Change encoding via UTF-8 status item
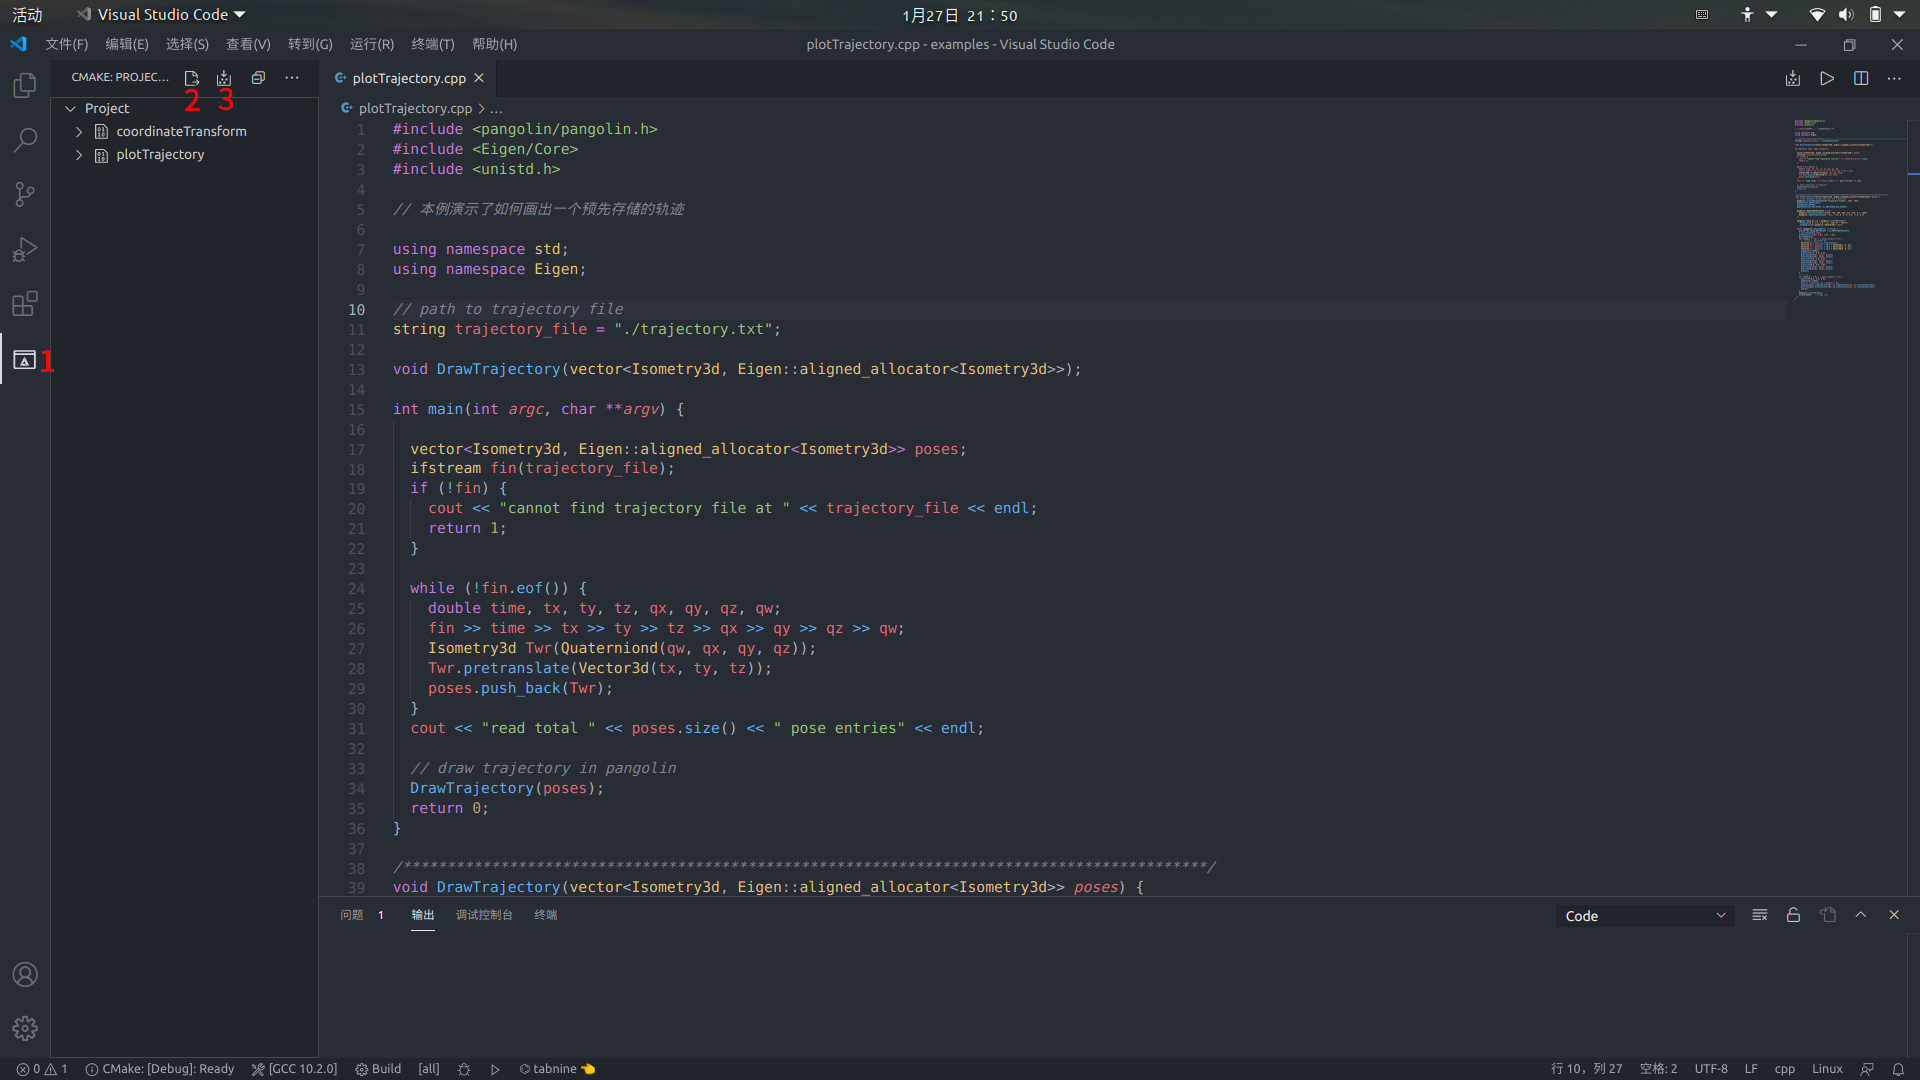Image resolution: width=1920 pixels, height=1080 pixels. [x=1711, y=1069]
